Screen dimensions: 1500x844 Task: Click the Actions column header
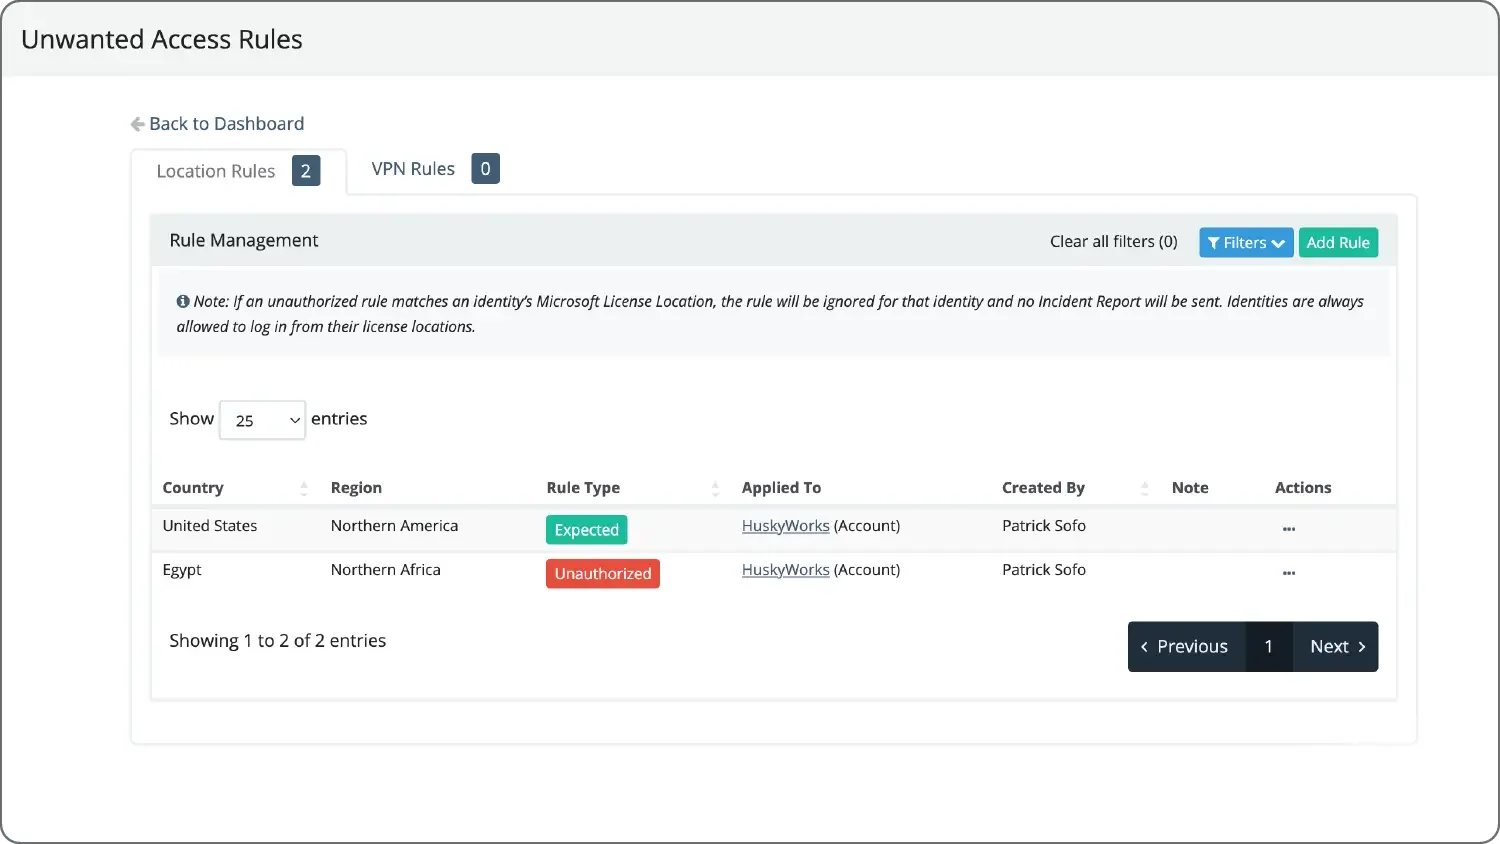pyautogui.click(x=1303, y=488)
